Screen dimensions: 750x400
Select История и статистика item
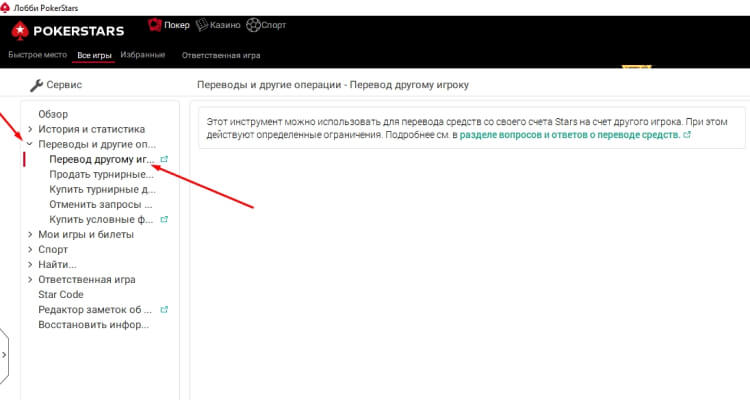[x=91, y=129]
